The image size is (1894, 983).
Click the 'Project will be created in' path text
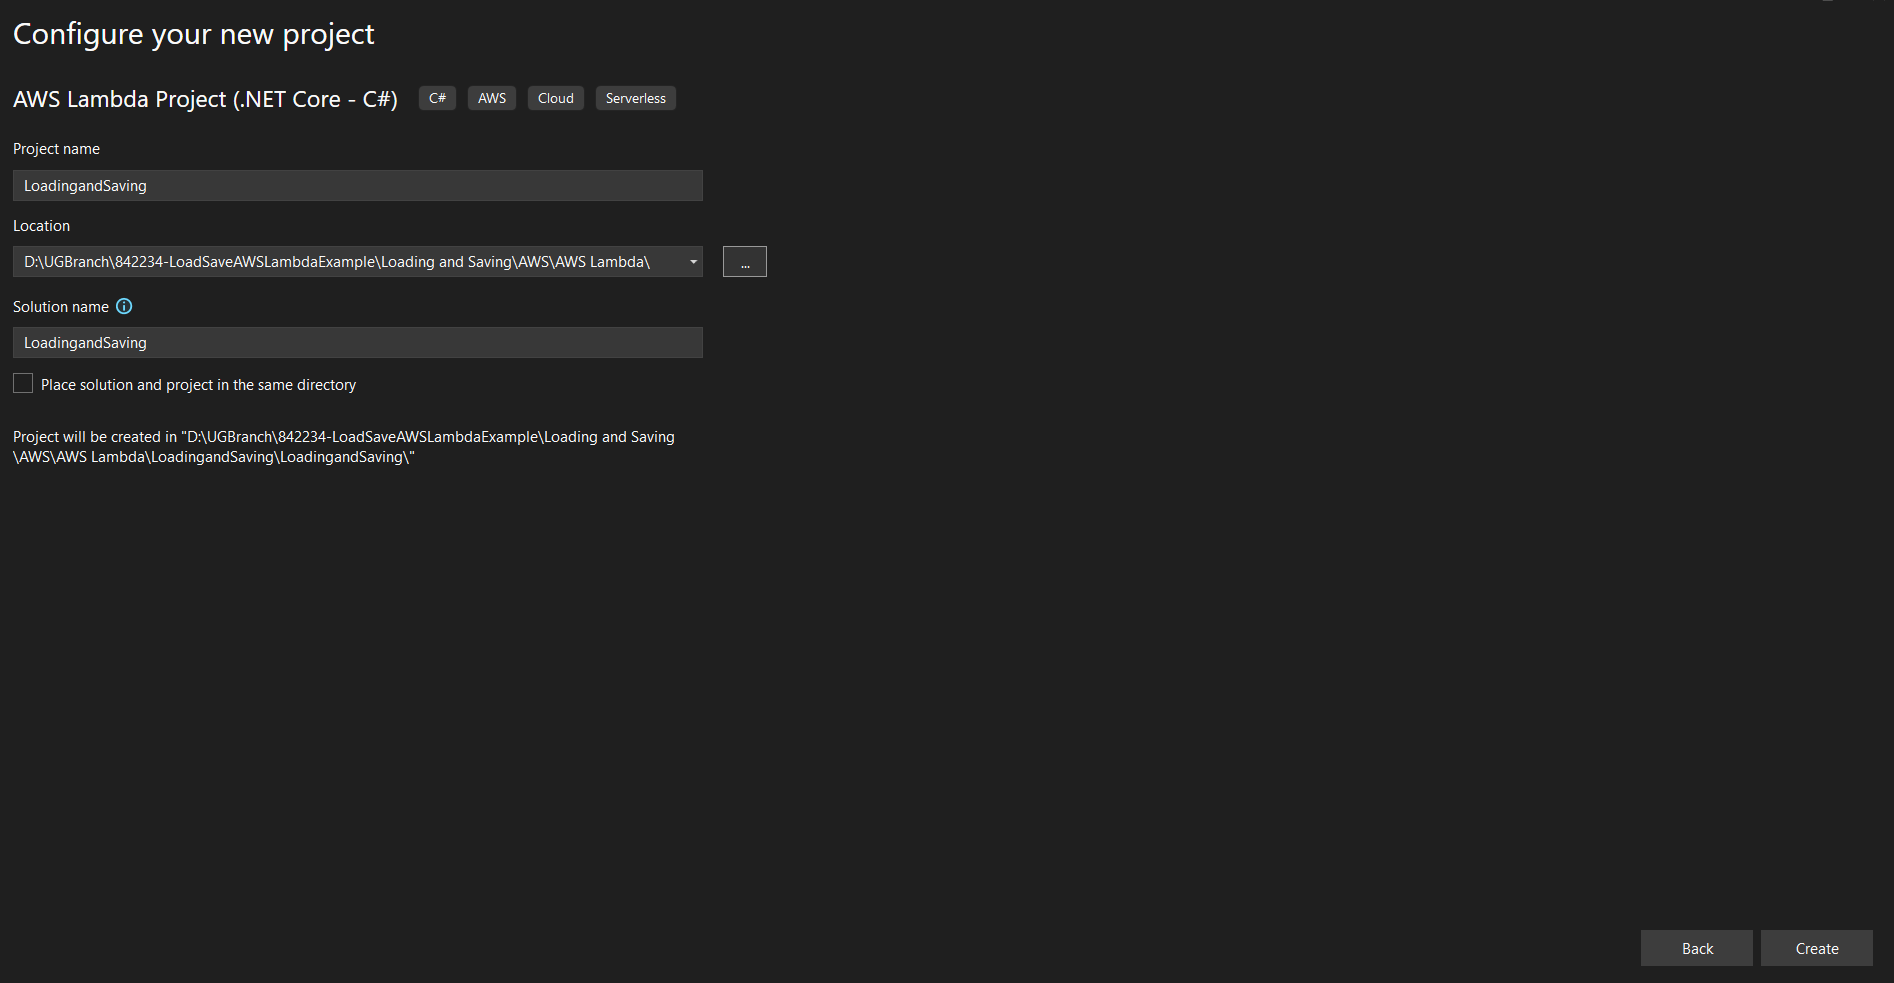344,447
